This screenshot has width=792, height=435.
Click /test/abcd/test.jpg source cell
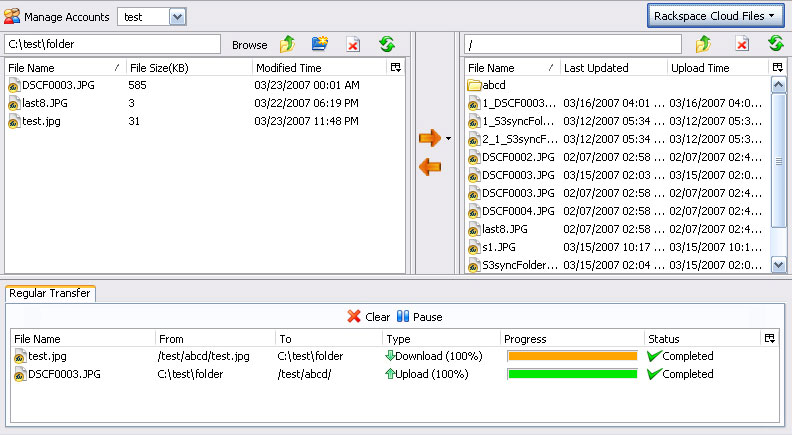pos(204,356)
